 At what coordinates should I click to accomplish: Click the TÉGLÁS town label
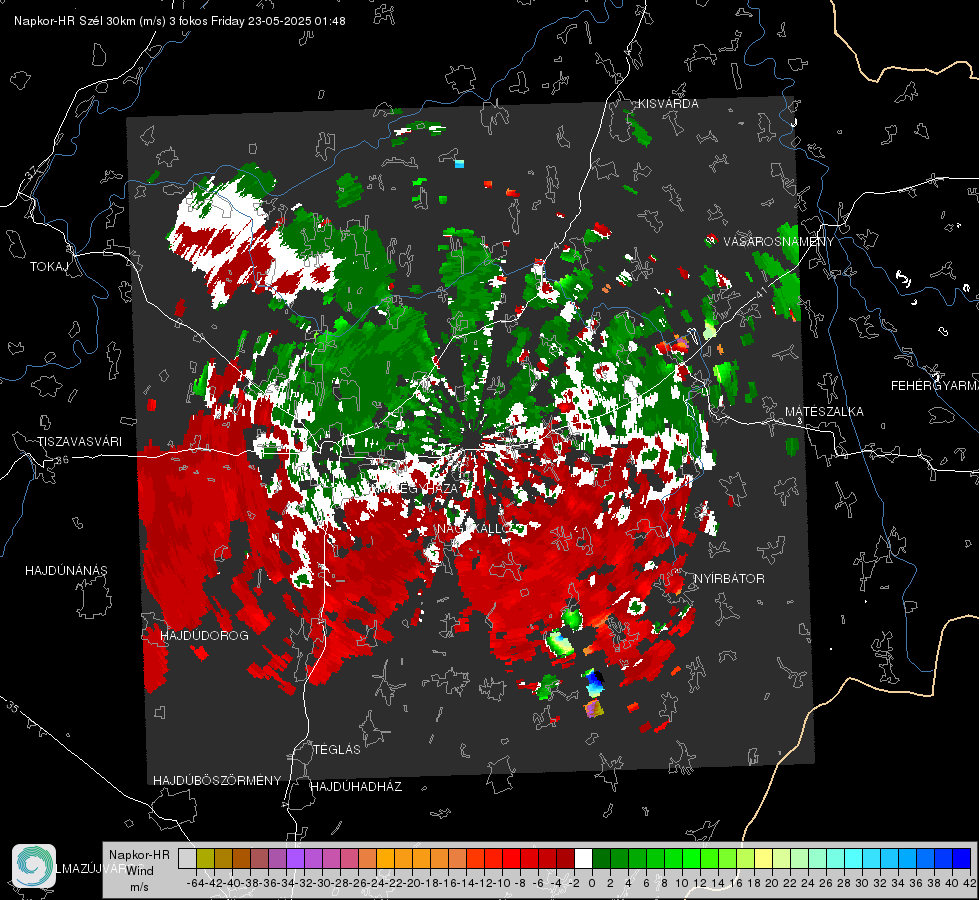(x=337, y=749)
